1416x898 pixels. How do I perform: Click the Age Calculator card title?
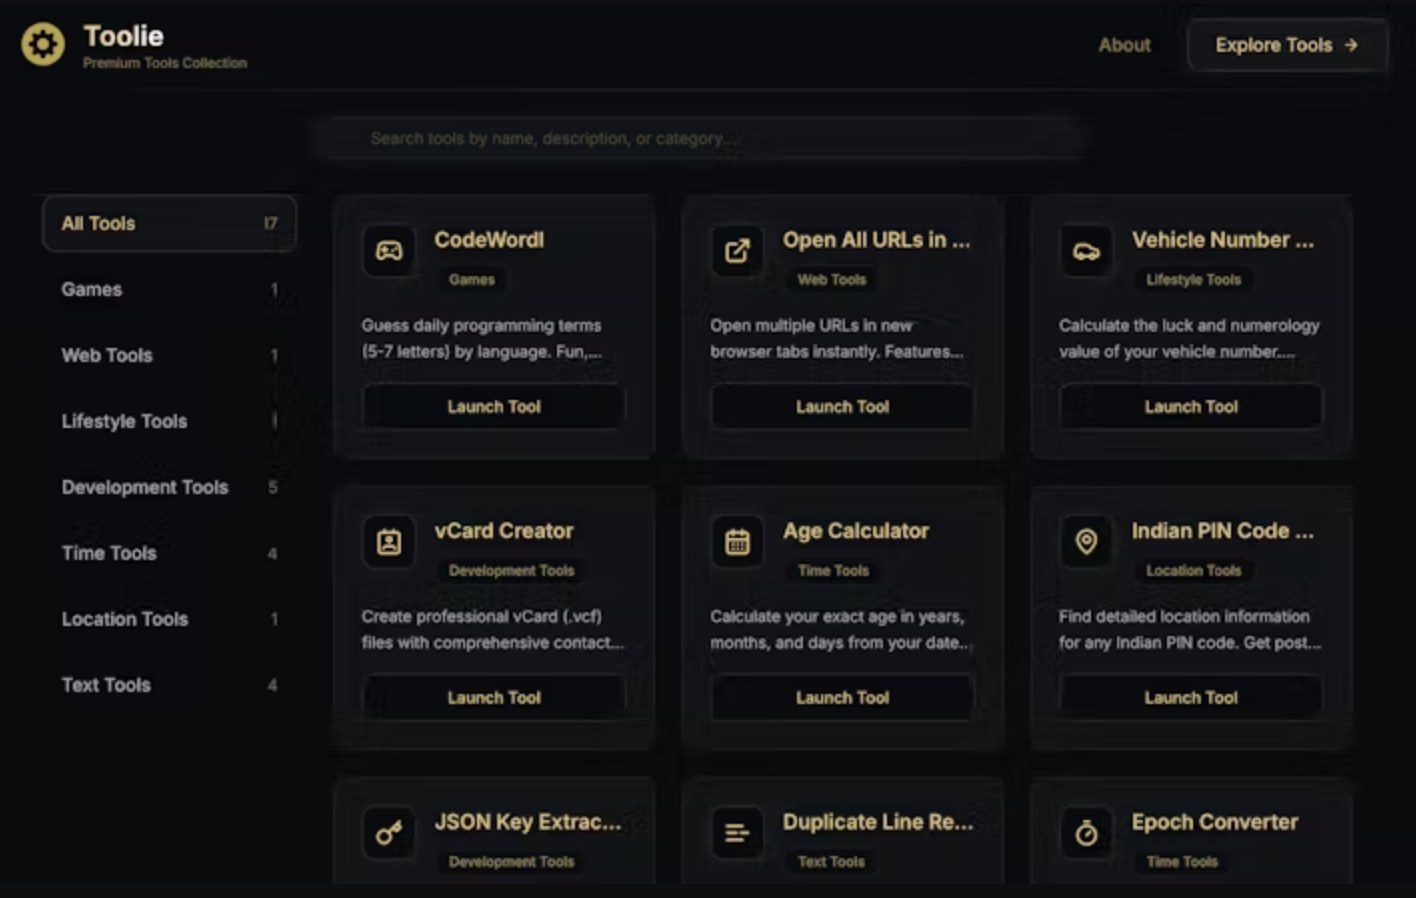click(x=856, y=531)
